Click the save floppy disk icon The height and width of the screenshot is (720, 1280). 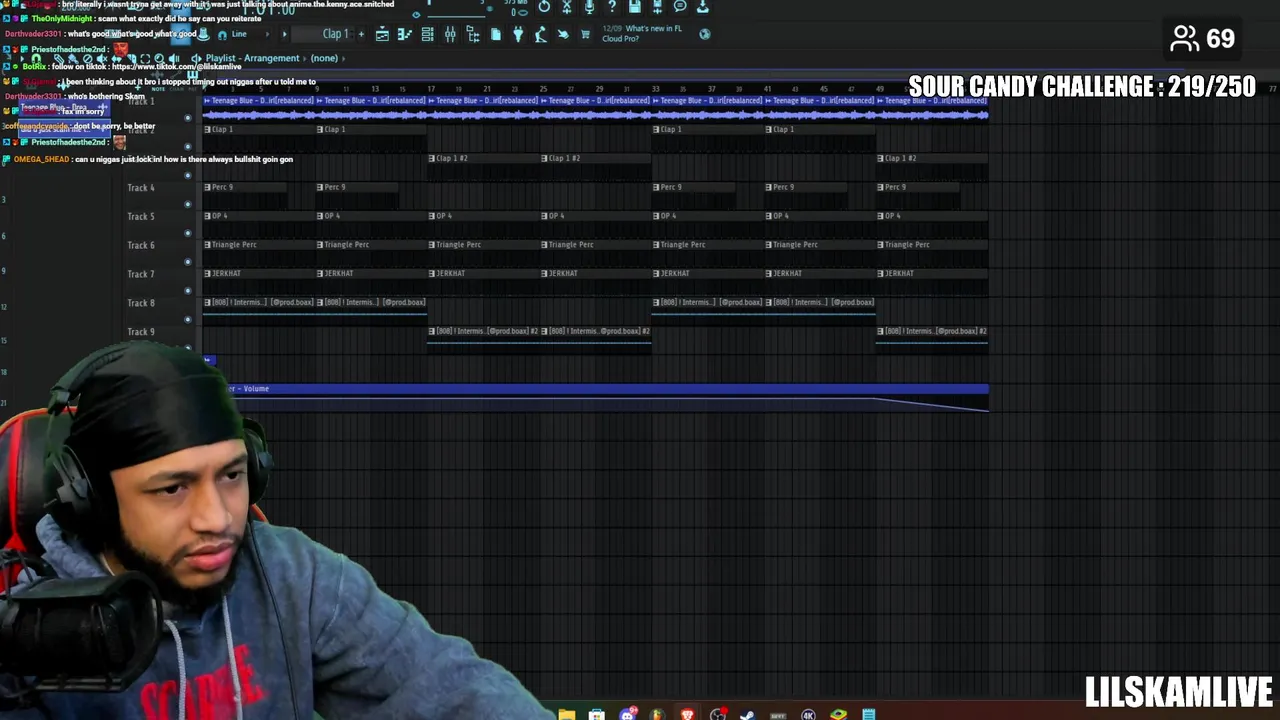(634, 6)
